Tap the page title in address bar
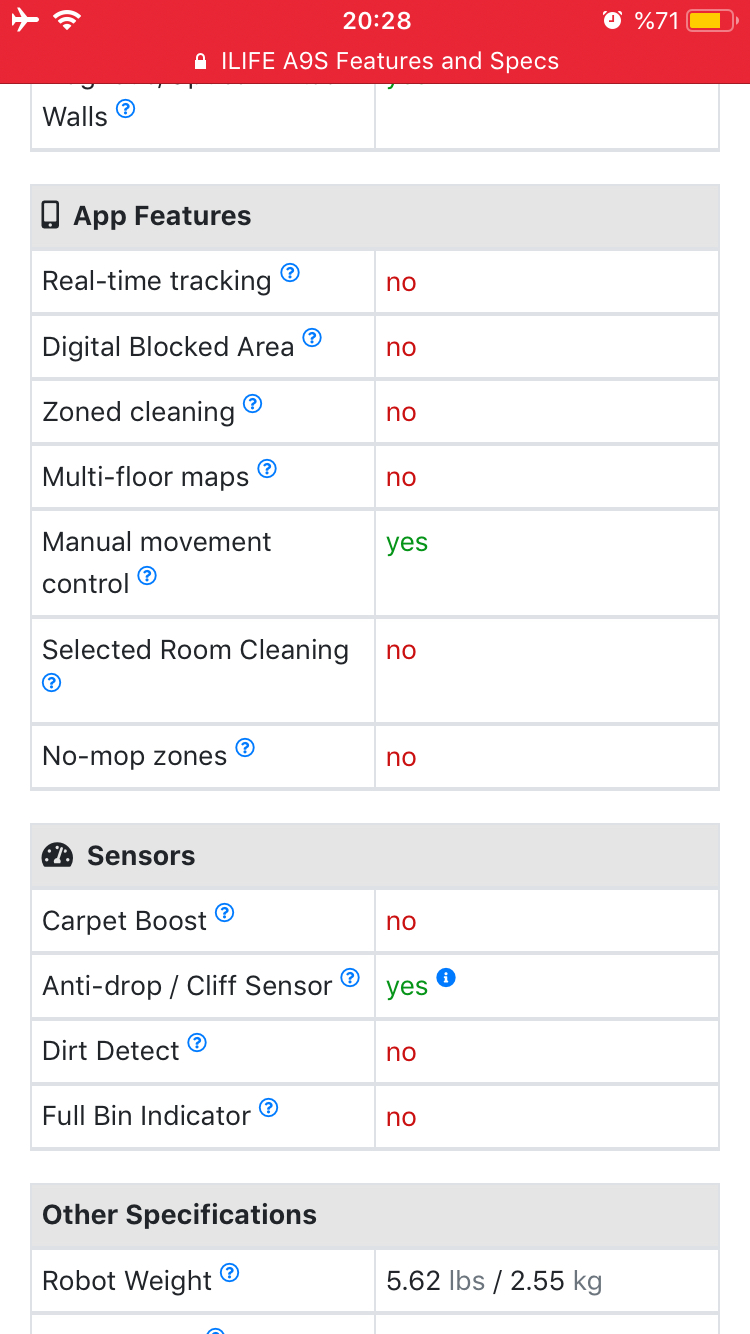The height and width of the screenshot is (1334, 750). 390,61
